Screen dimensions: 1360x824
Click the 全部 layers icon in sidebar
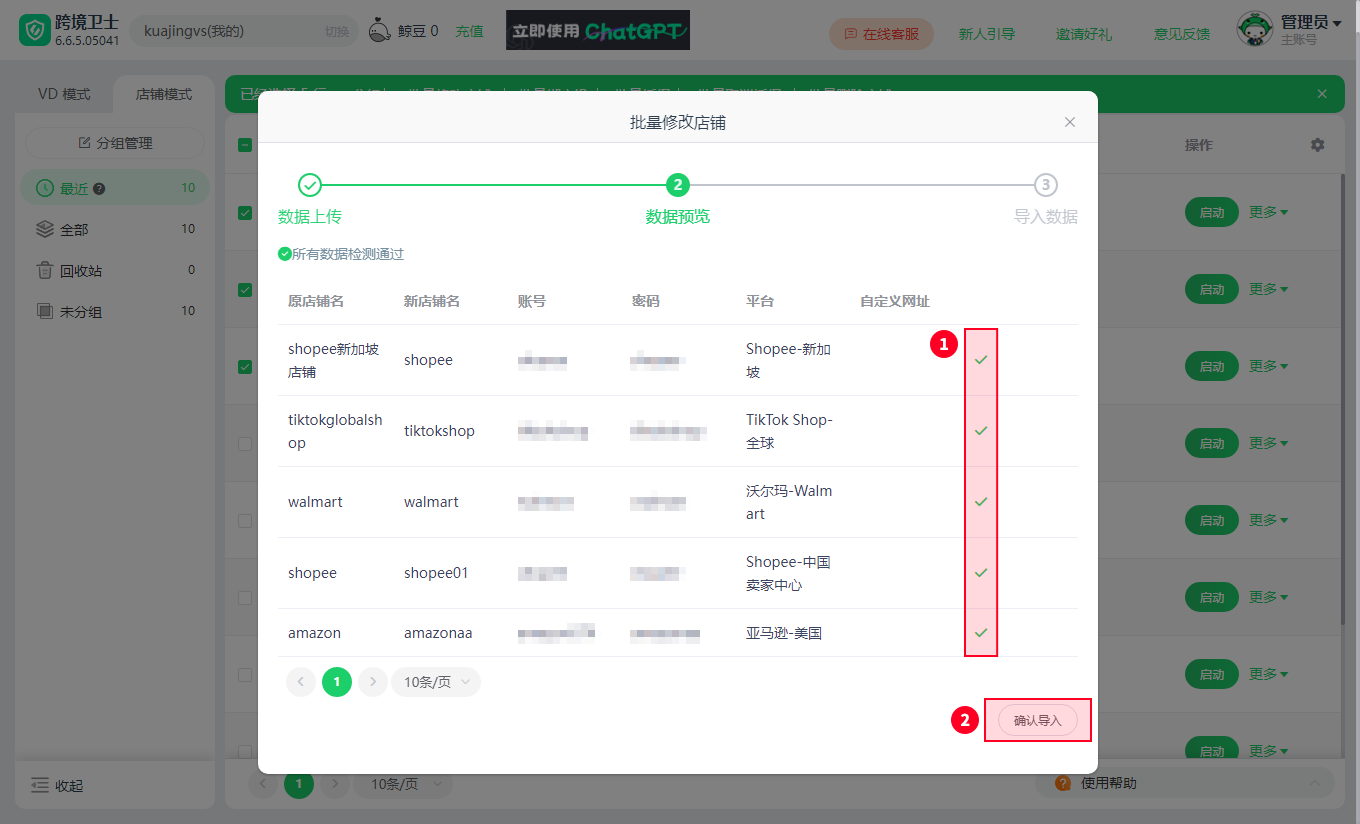45,229
